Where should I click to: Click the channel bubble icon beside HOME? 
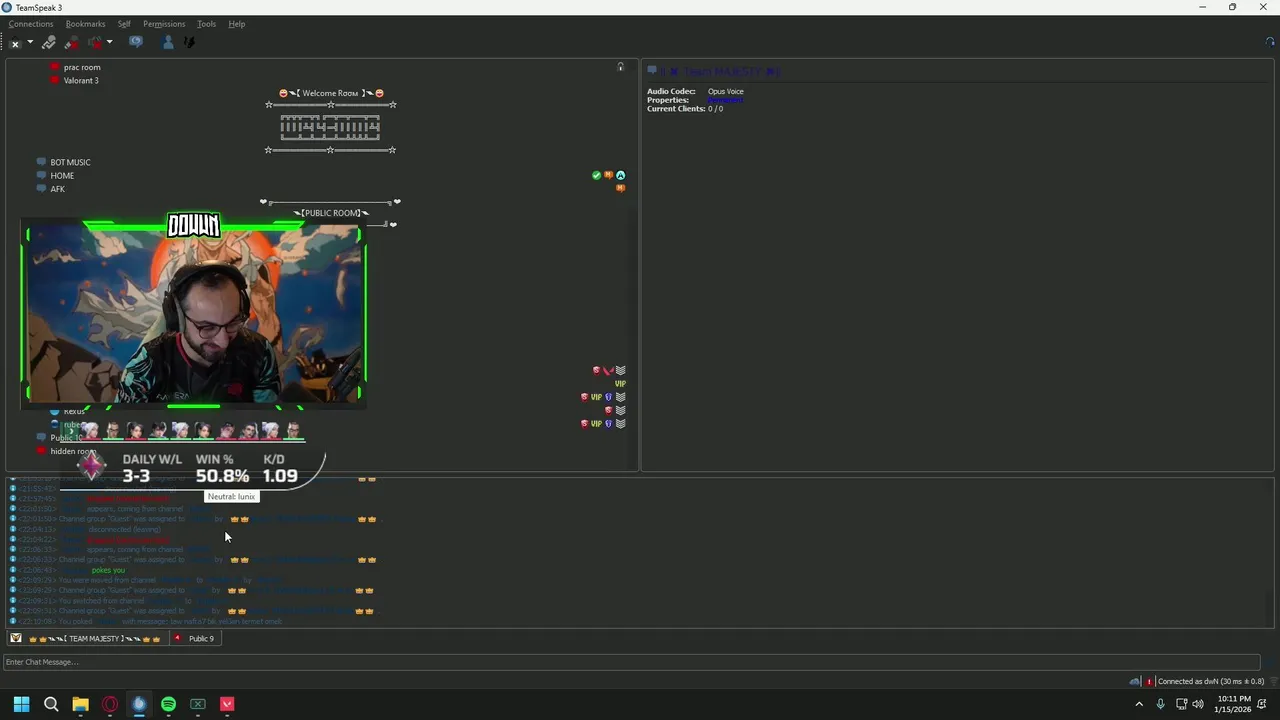[41, 175]
